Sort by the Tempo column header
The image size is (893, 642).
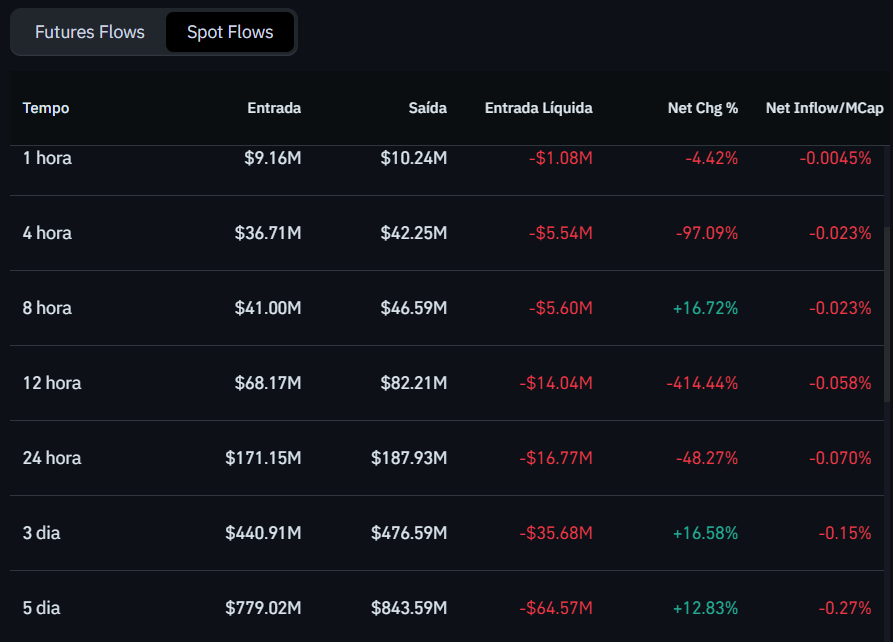(x=45, y=108)
